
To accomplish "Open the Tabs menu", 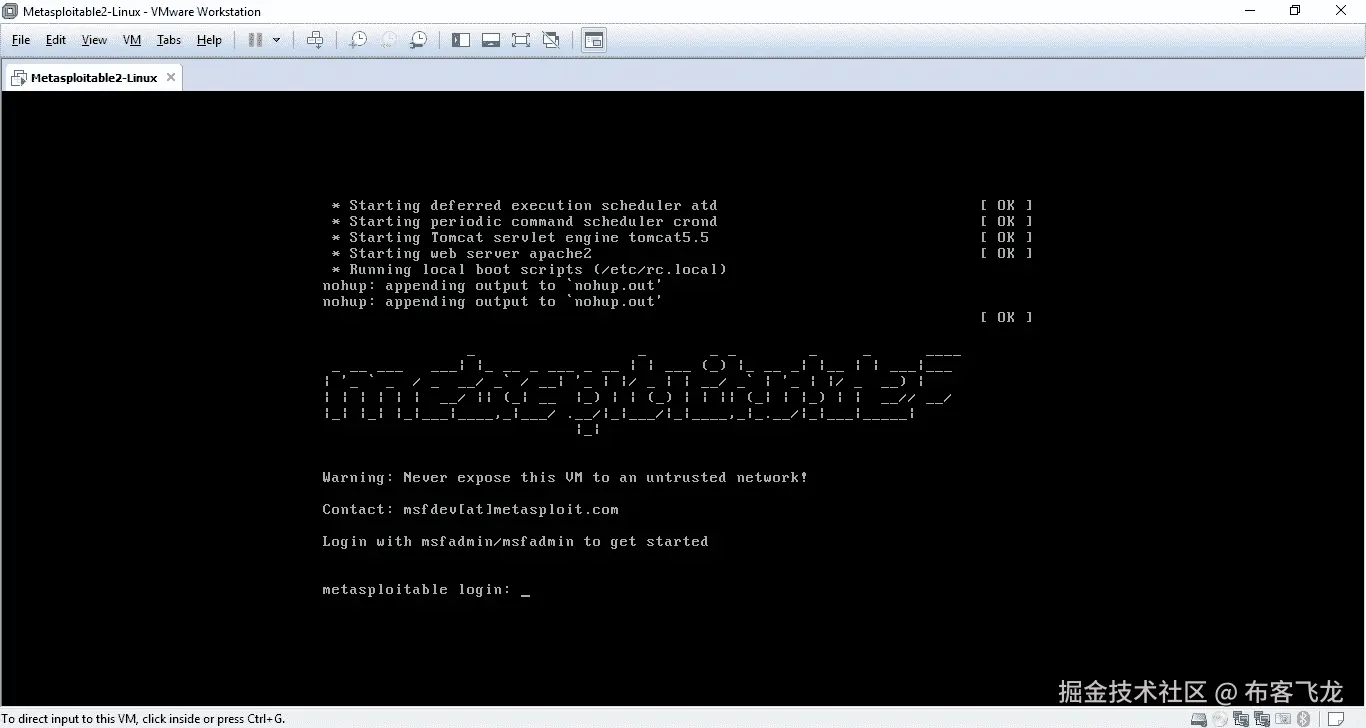I will pyautogui.click(x=169, y=40).
